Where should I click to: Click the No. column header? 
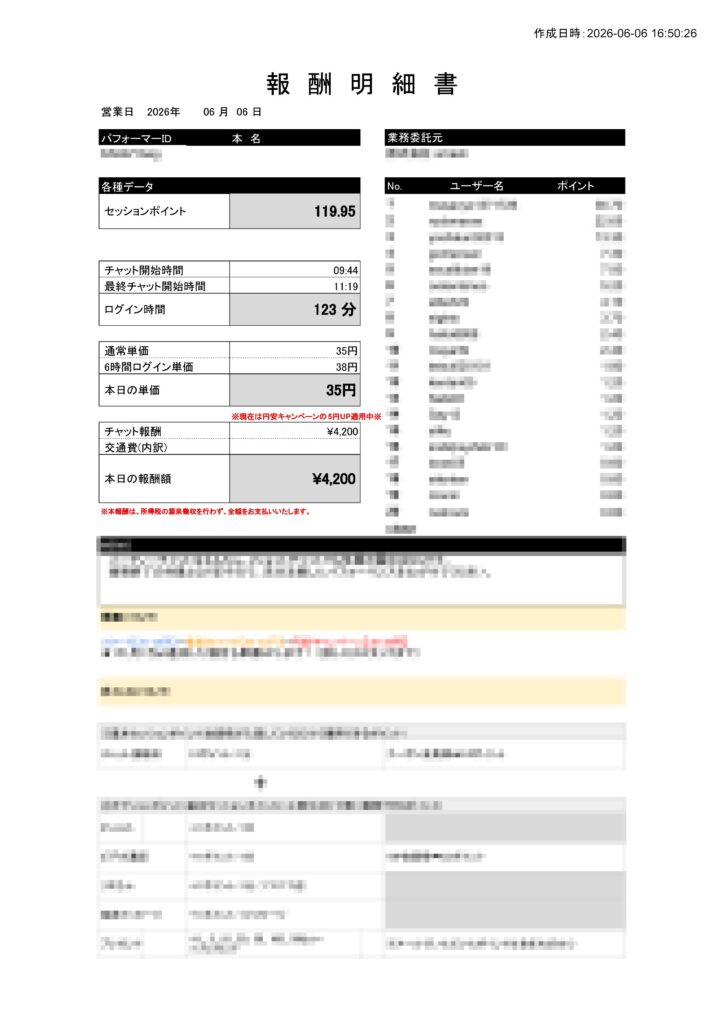(x=394, y=186)
